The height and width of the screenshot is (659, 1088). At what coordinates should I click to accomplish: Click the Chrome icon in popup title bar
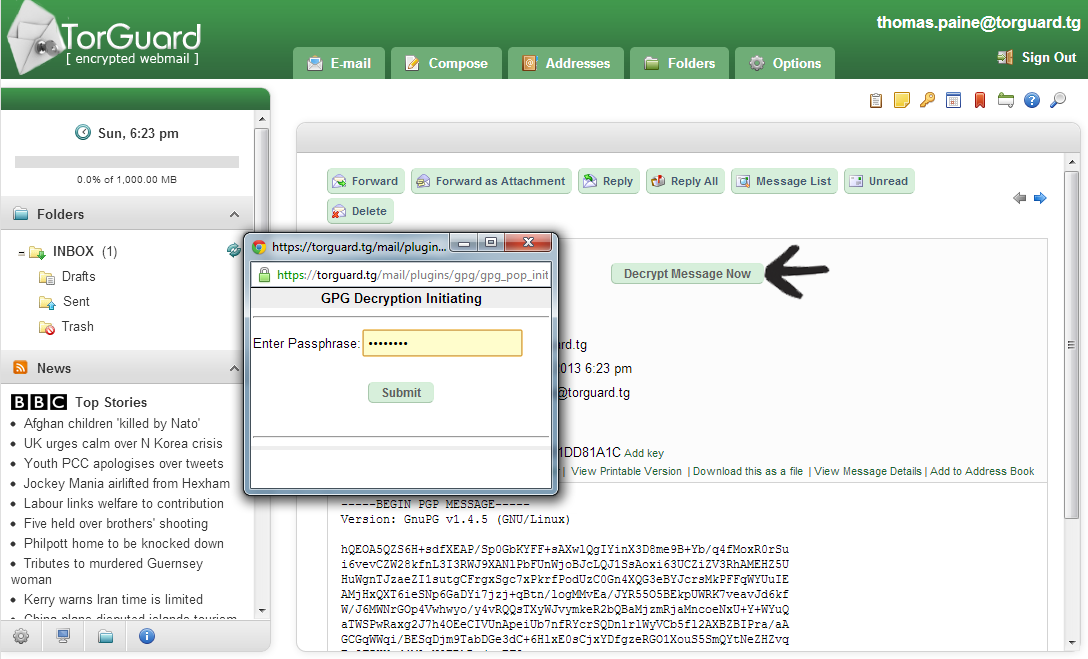pos(260,247)
